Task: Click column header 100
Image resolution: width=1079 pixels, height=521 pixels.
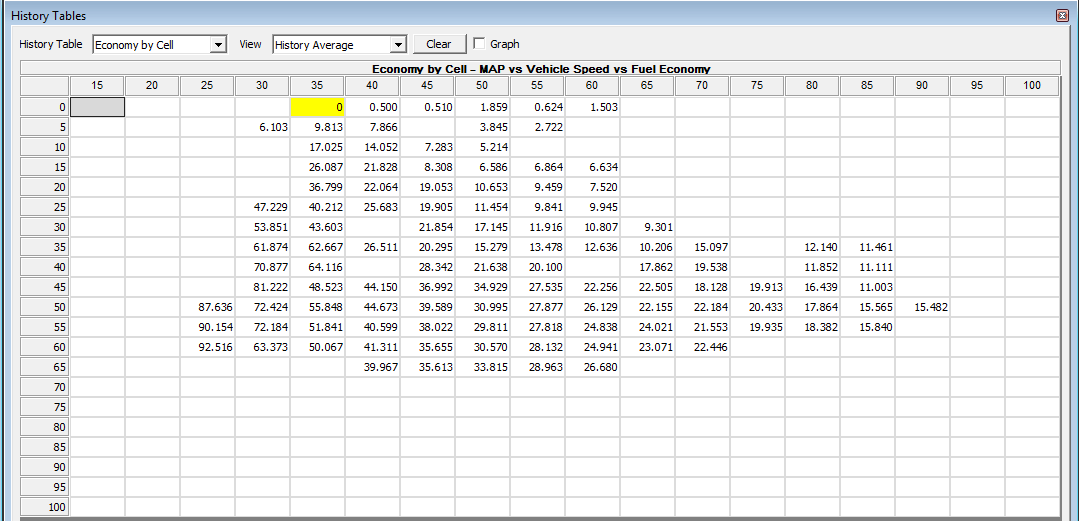Action: coord(1031,86)
